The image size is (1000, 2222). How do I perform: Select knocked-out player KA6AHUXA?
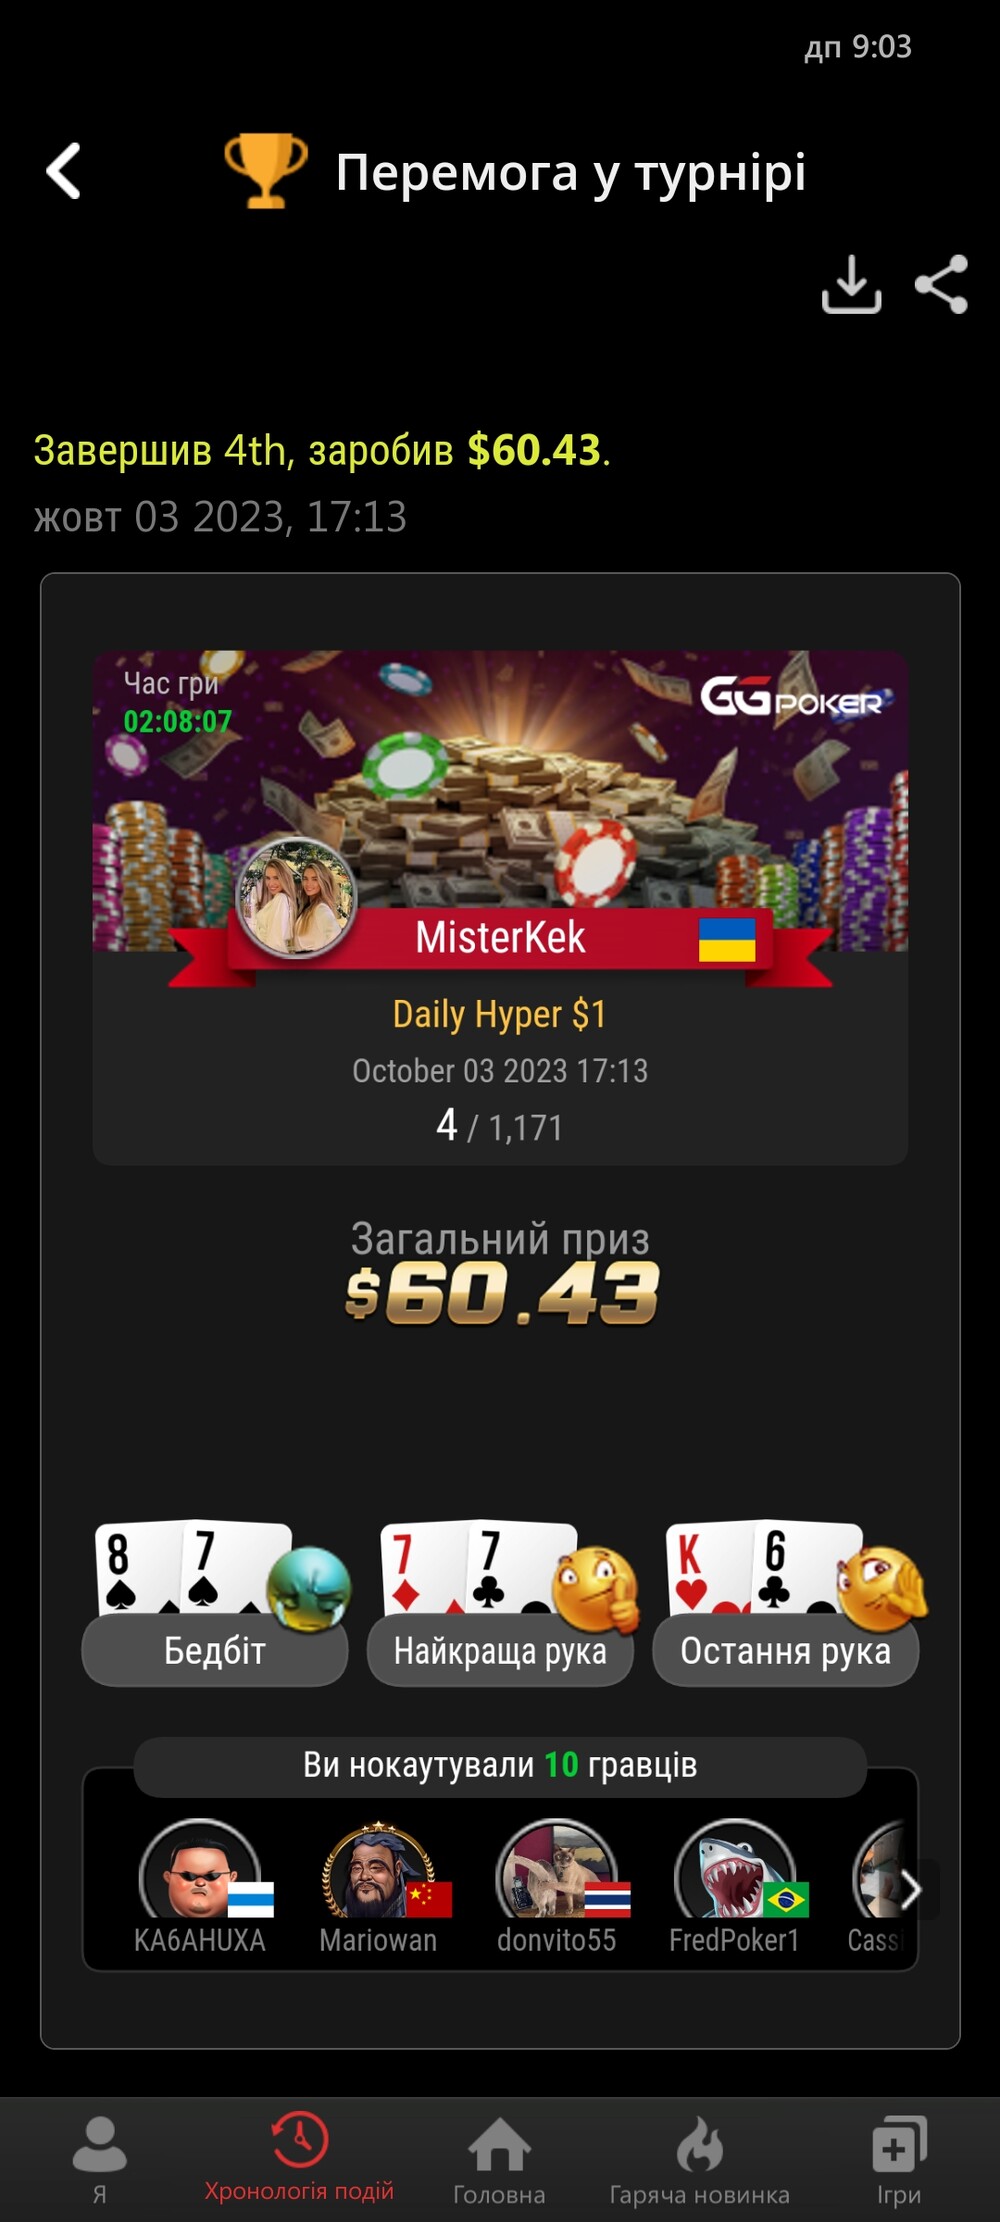click(200, 1886)
